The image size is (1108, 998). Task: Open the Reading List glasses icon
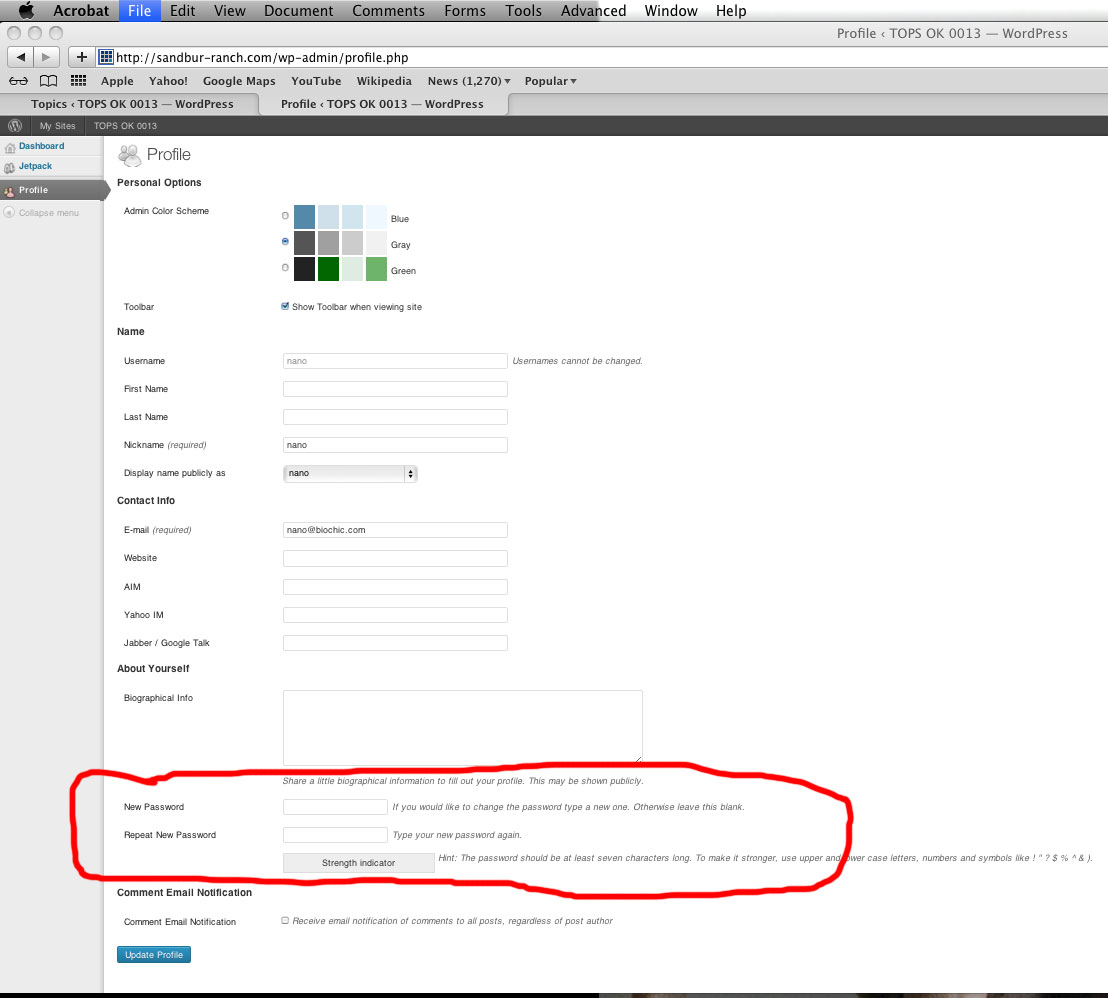(18, 81)
